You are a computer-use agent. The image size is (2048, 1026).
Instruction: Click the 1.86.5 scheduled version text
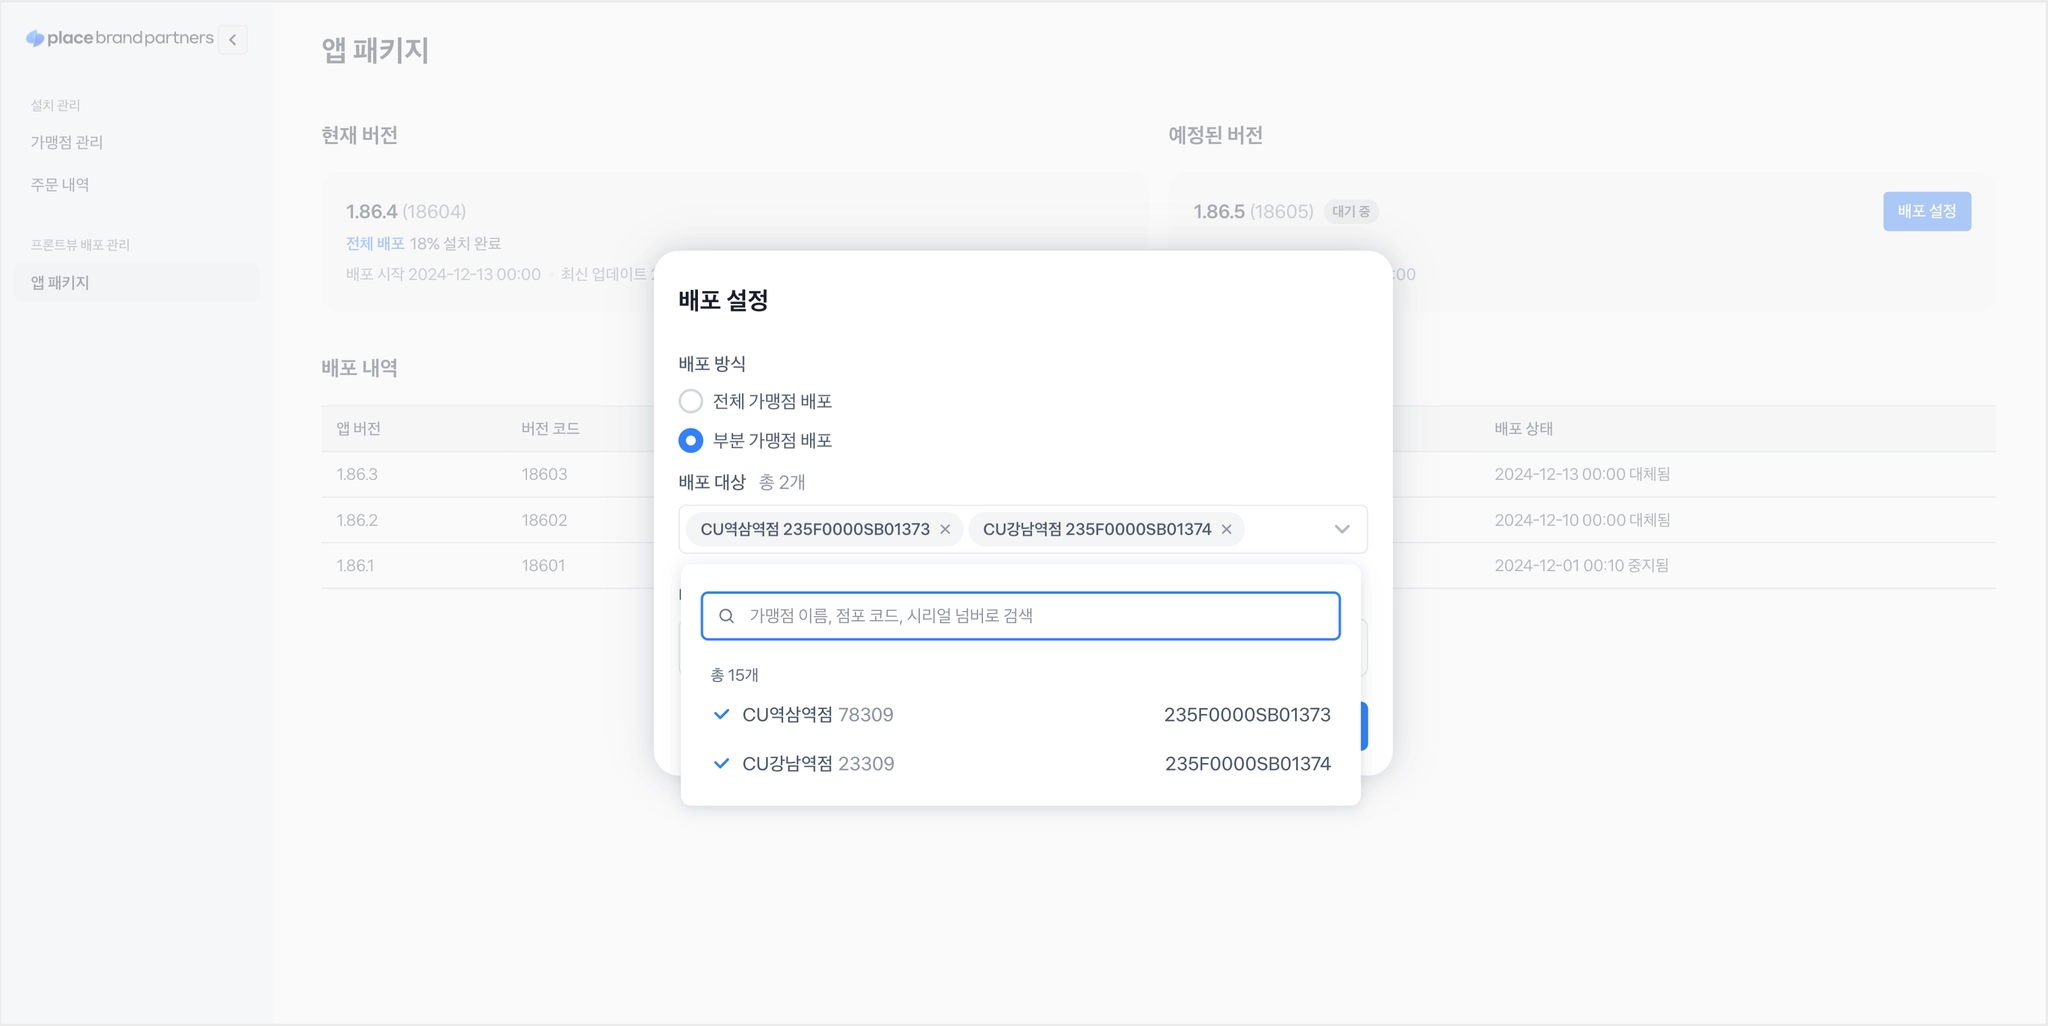(1219, 211)
